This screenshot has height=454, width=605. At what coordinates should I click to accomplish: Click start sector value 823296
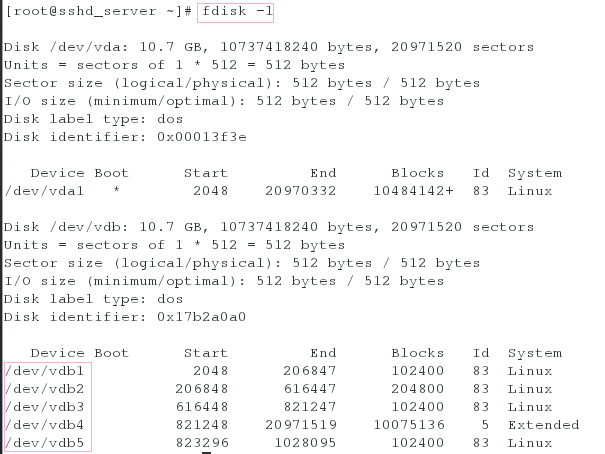(x=202, y=443)
